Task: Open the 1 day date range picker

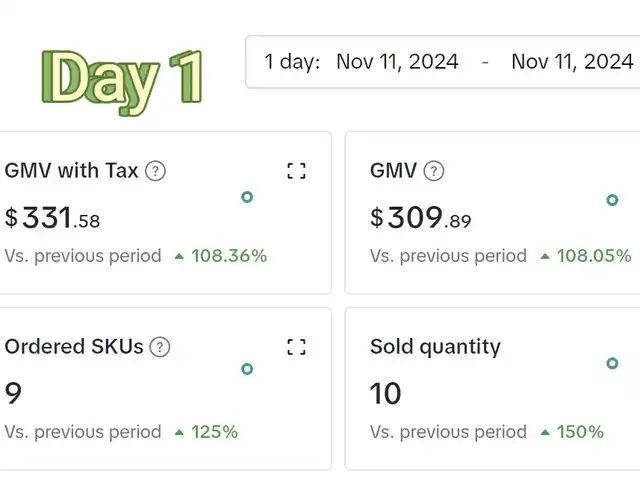Action: point(443,62)
